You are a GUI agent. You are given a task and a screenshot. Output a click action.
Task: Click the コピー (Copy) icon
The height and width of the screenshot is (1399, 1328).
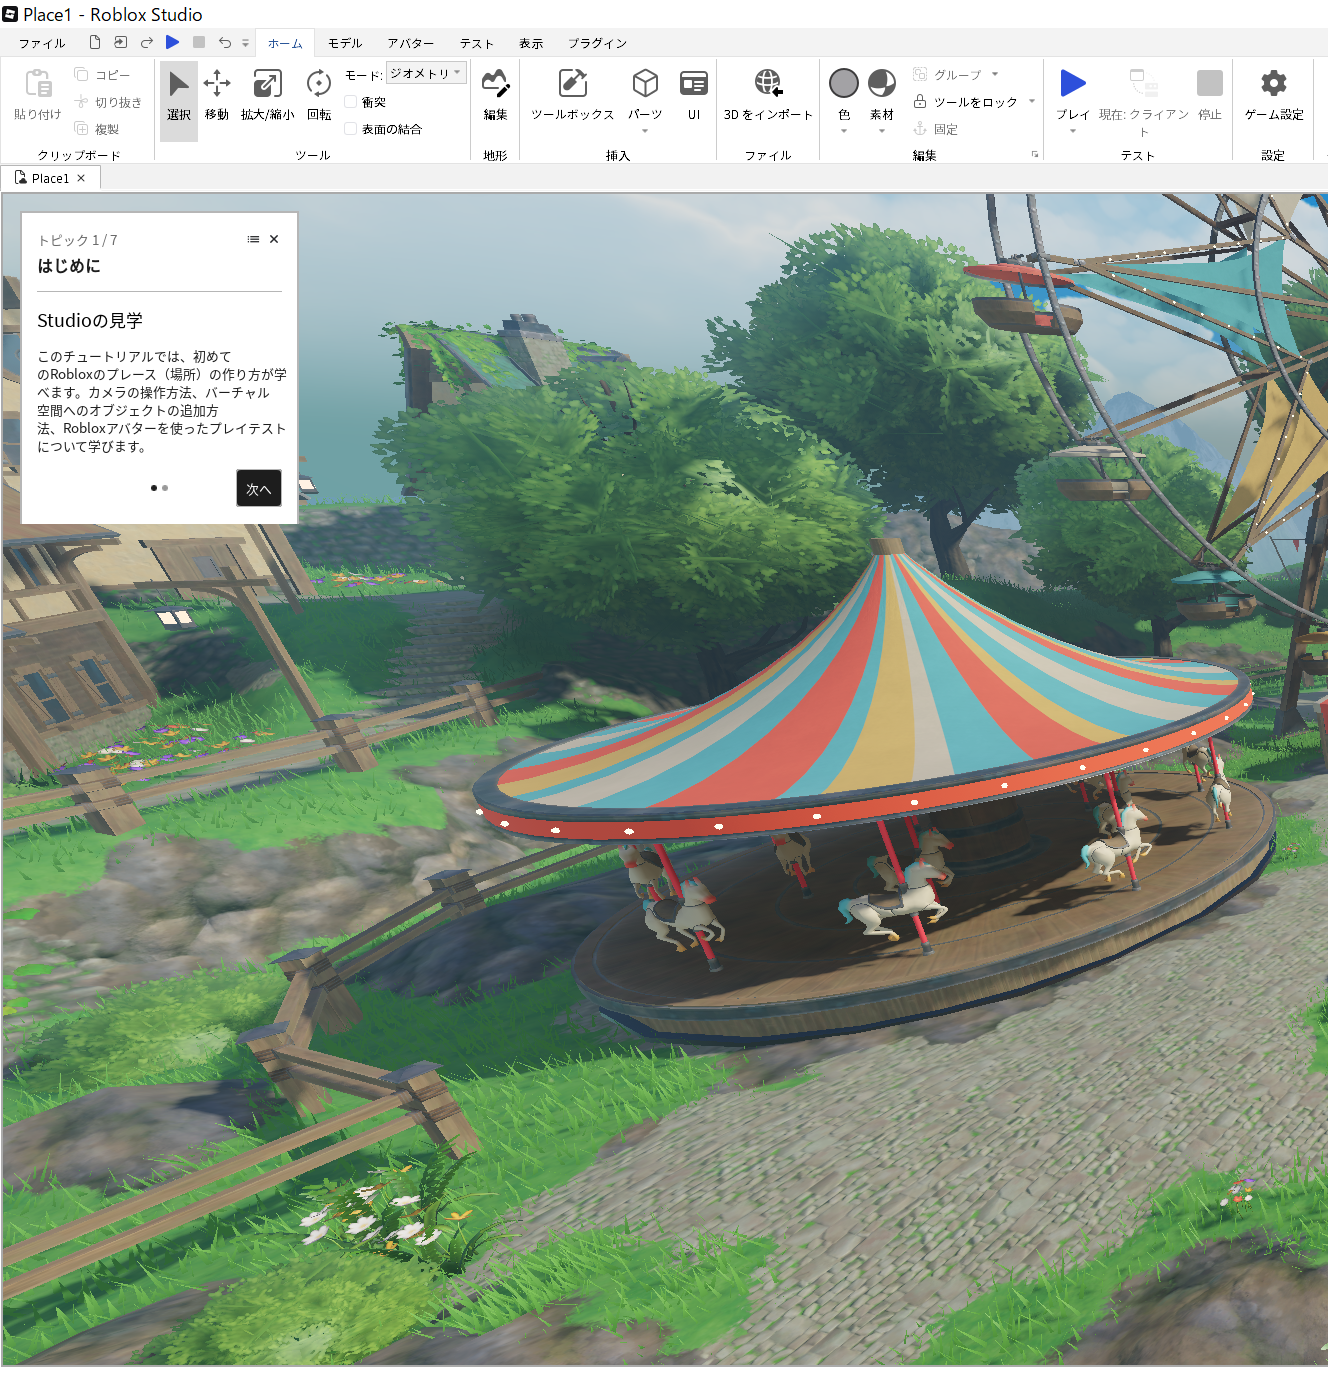point(82,74)
